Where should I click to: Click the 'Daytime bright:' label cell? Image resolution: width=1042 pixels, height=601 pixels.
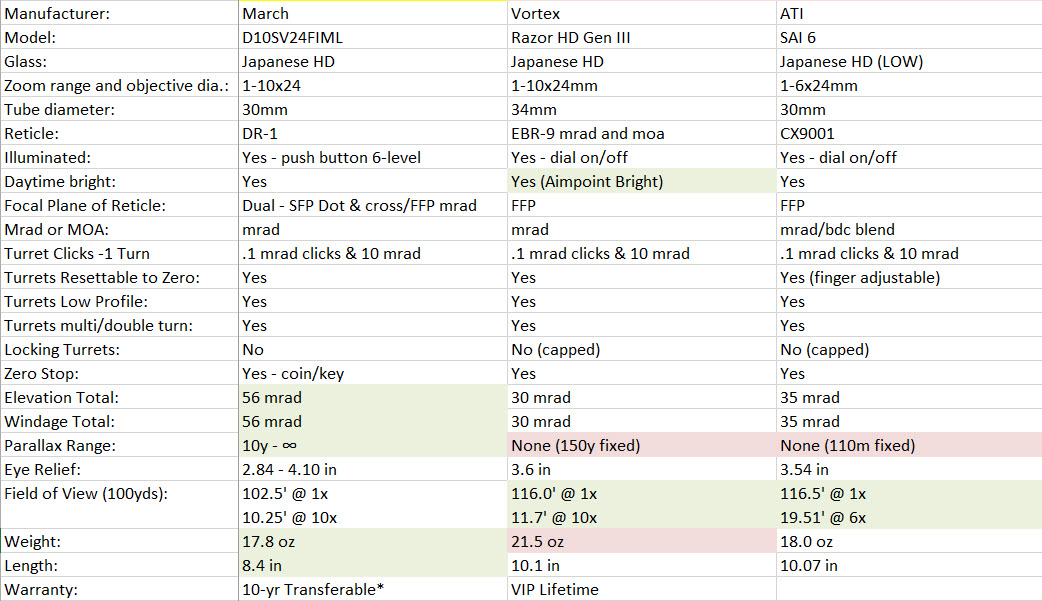[120, 181]
